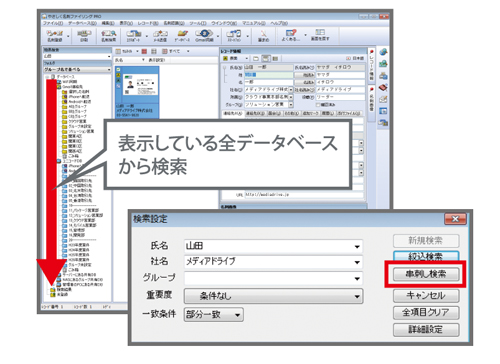Click the 検索結果 folder icon in tree
The width and height of the screenshot is (500, 364).
coord(53,290)
